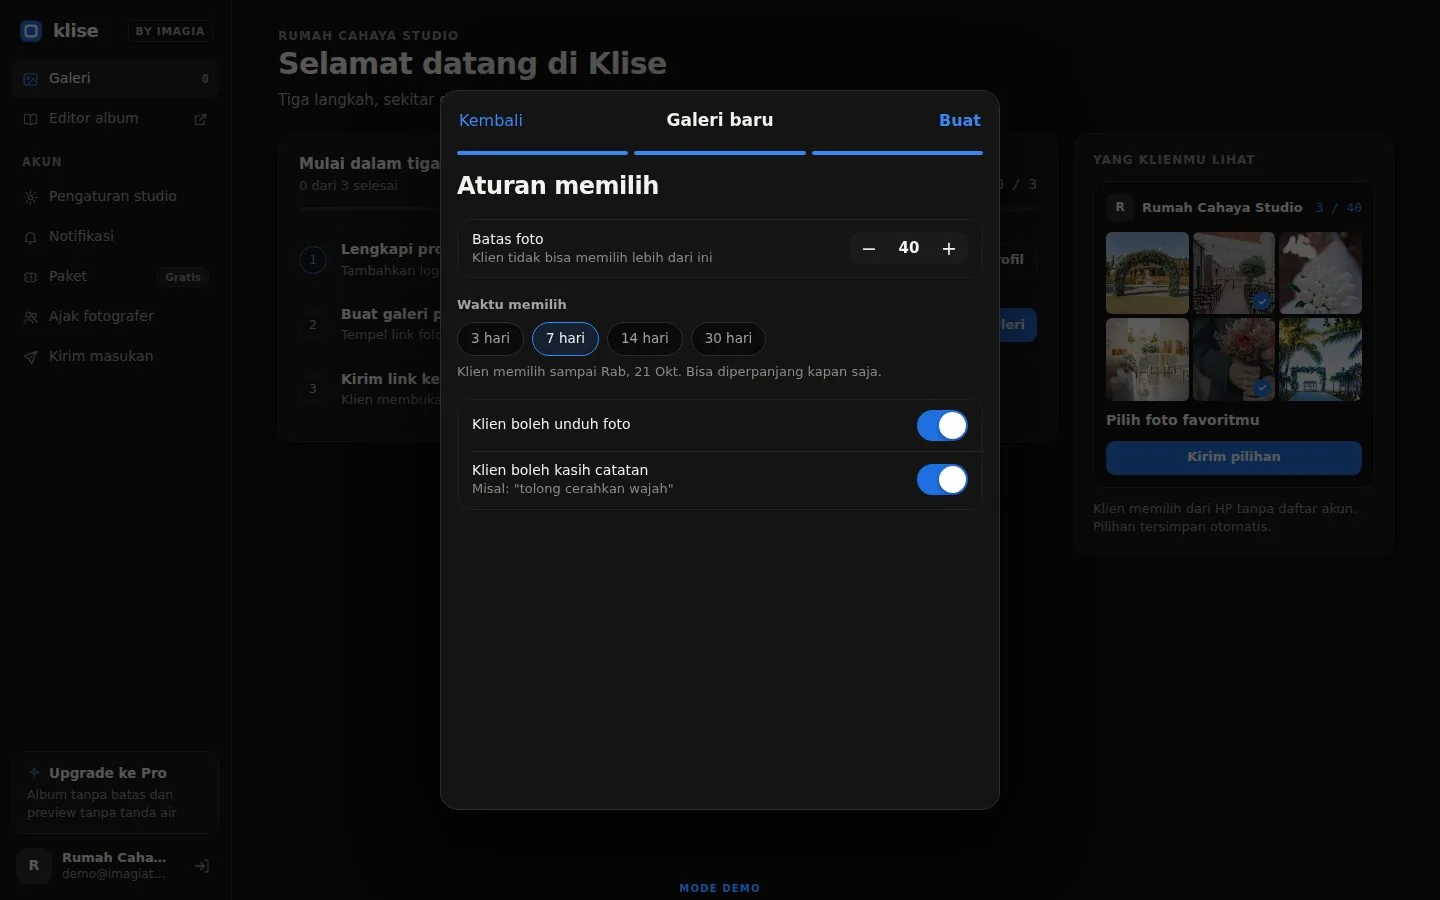Click the Batas foto value 40
Screen dimensions: 1440x900
point(909,248)
